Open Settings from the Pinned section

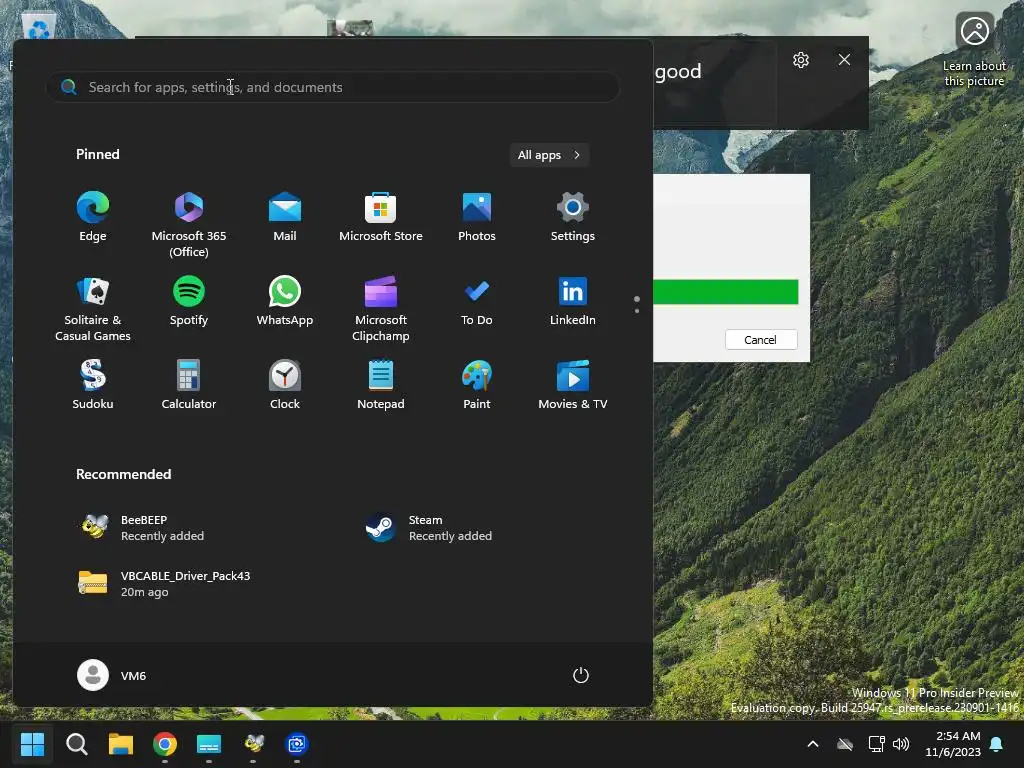[573, 217]
